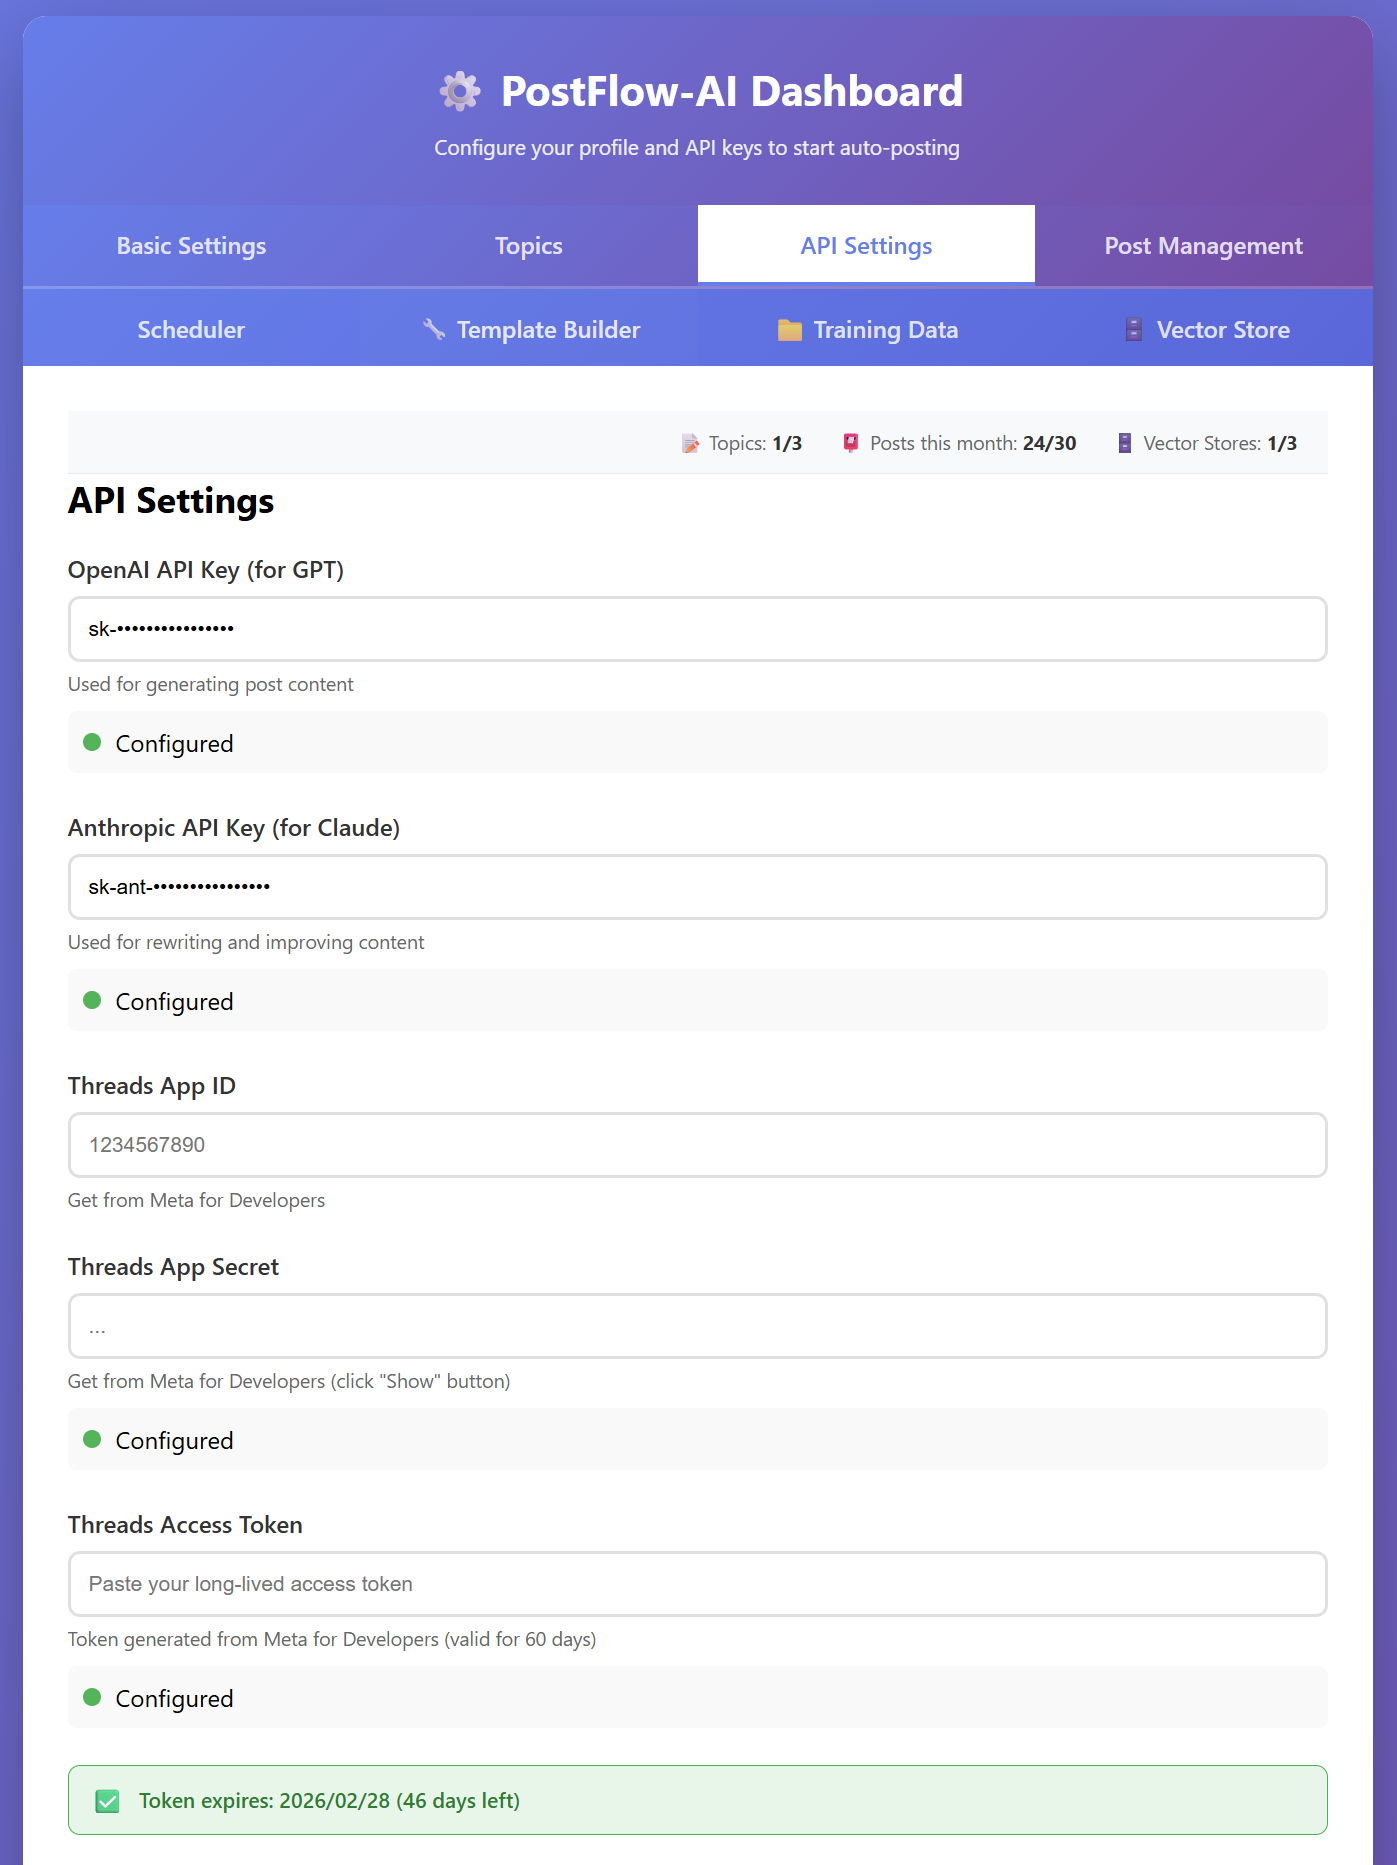Click 'Get from Meta for Developers' hint under App ID
Image resolution: width=1397 pixels, height=1865 pixels.
pos(196,1200)
